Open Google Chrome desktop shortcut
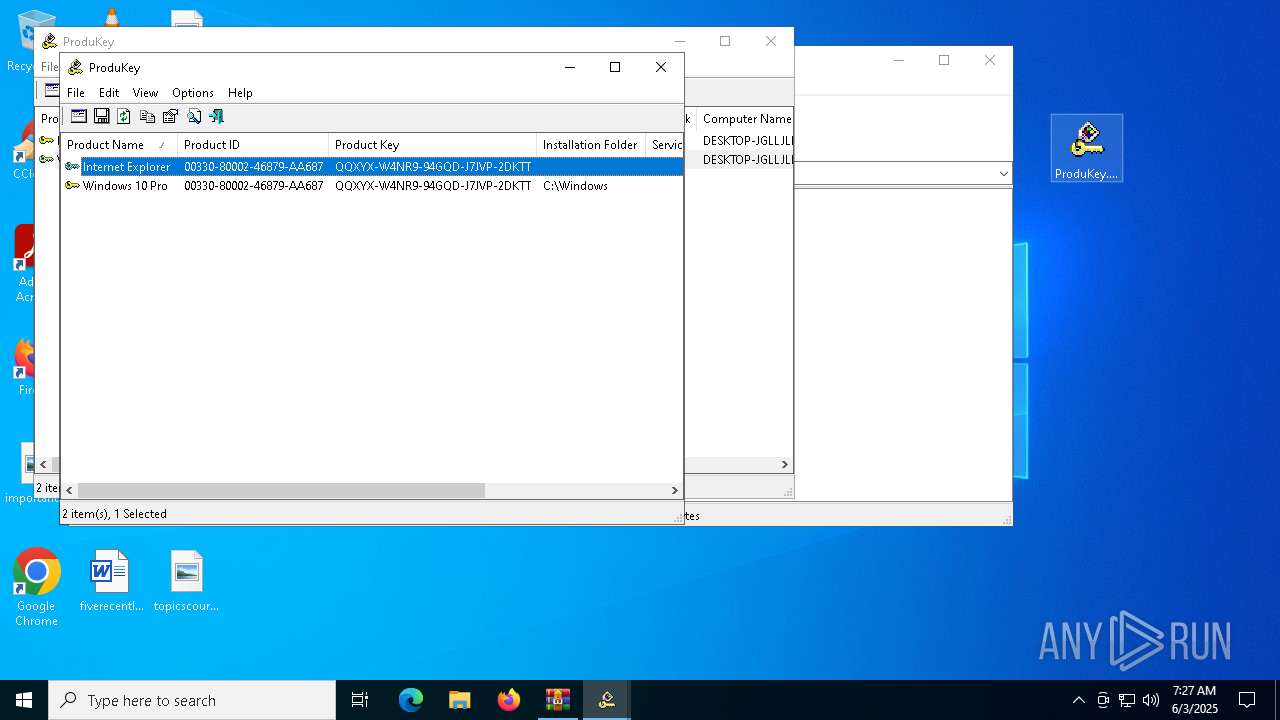This screenshot has height=720, width=1280. tap(36, 588)
